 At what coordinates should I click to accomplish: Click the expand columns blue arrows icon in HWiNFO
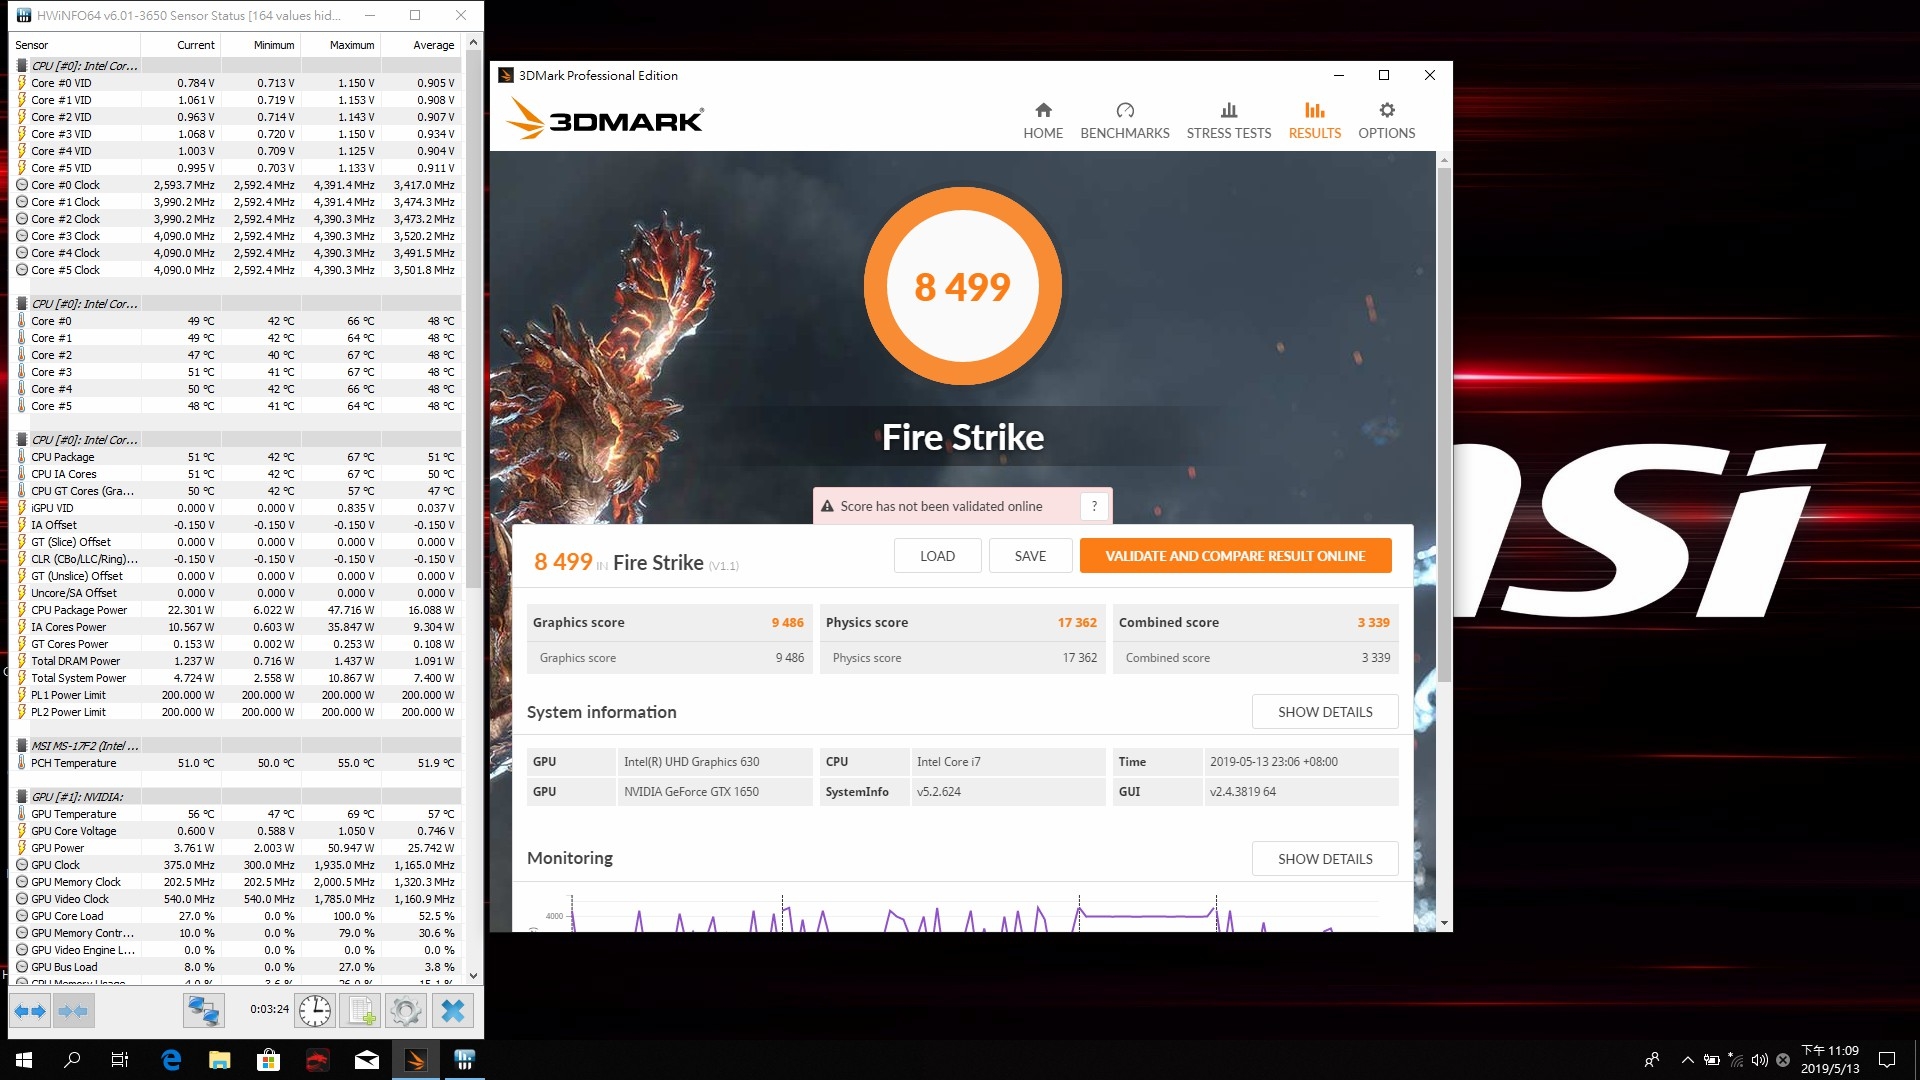(30, 1011)
